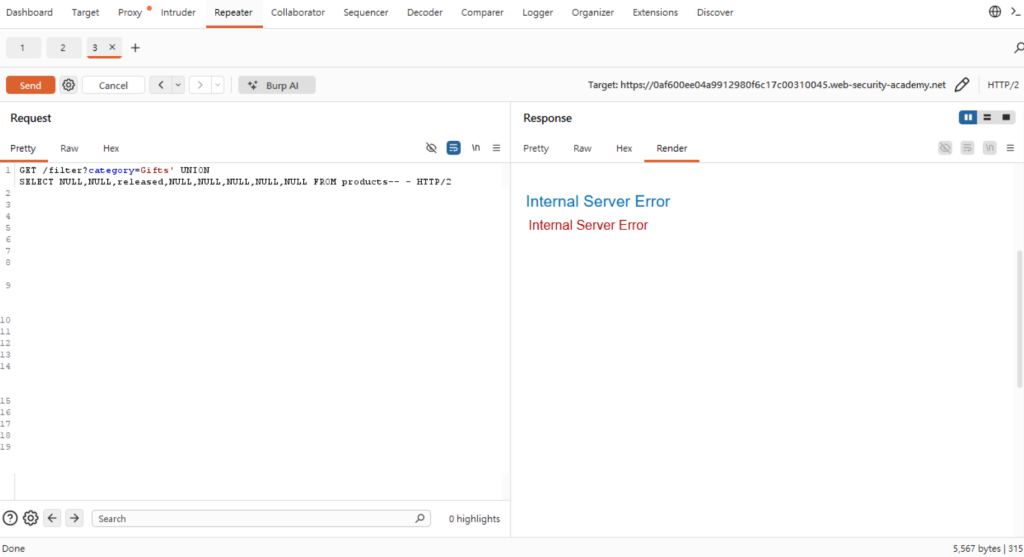The width and height of the screenshot is (1024, 557).
Task: Go forward in request history
Action: 200,85
